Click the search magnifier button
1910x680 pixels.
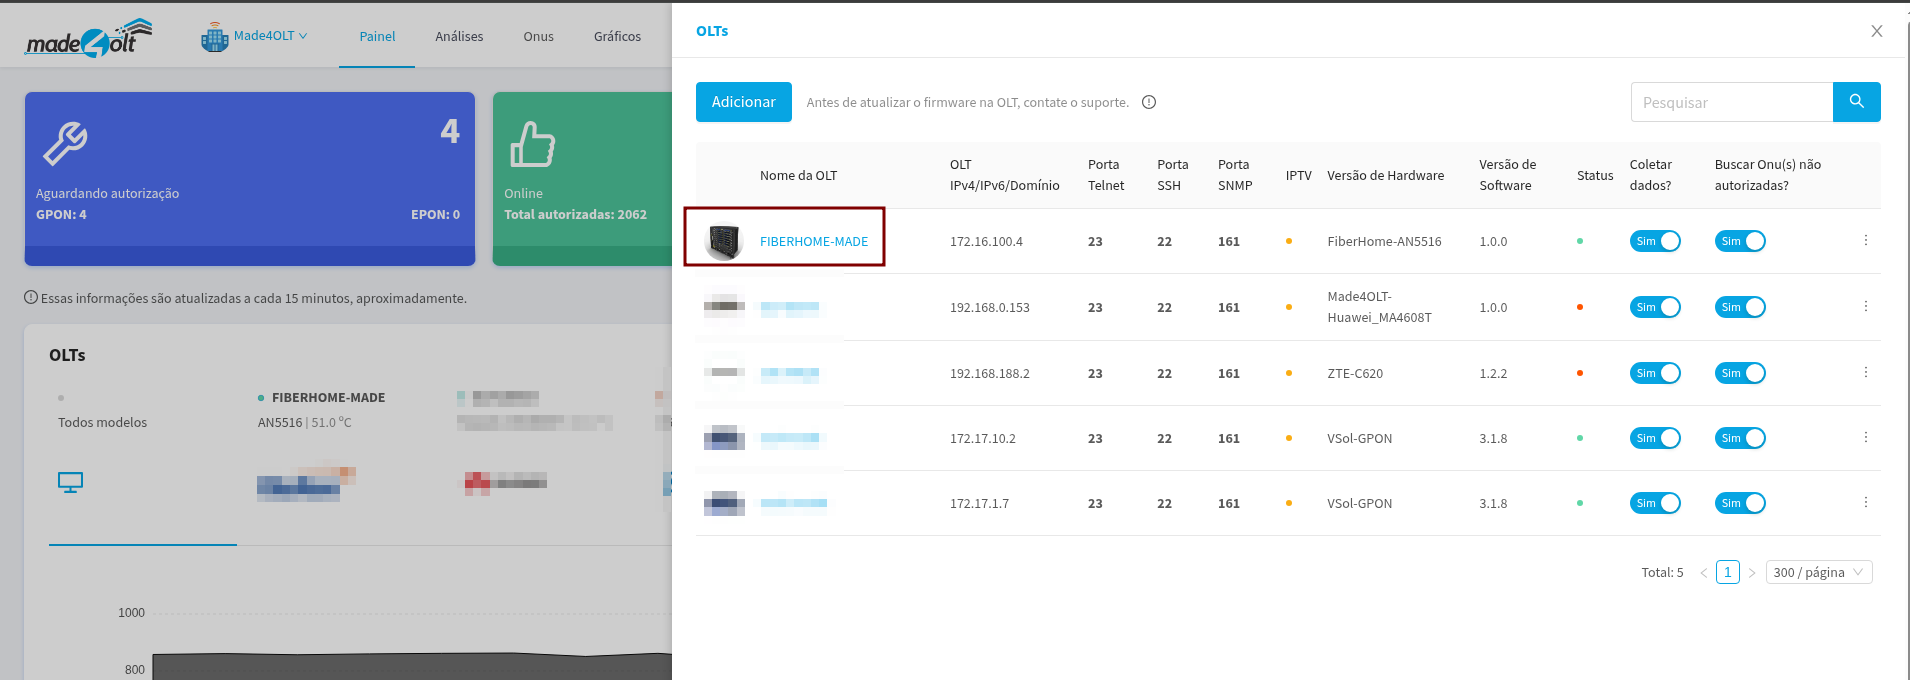coord(1856,102)
